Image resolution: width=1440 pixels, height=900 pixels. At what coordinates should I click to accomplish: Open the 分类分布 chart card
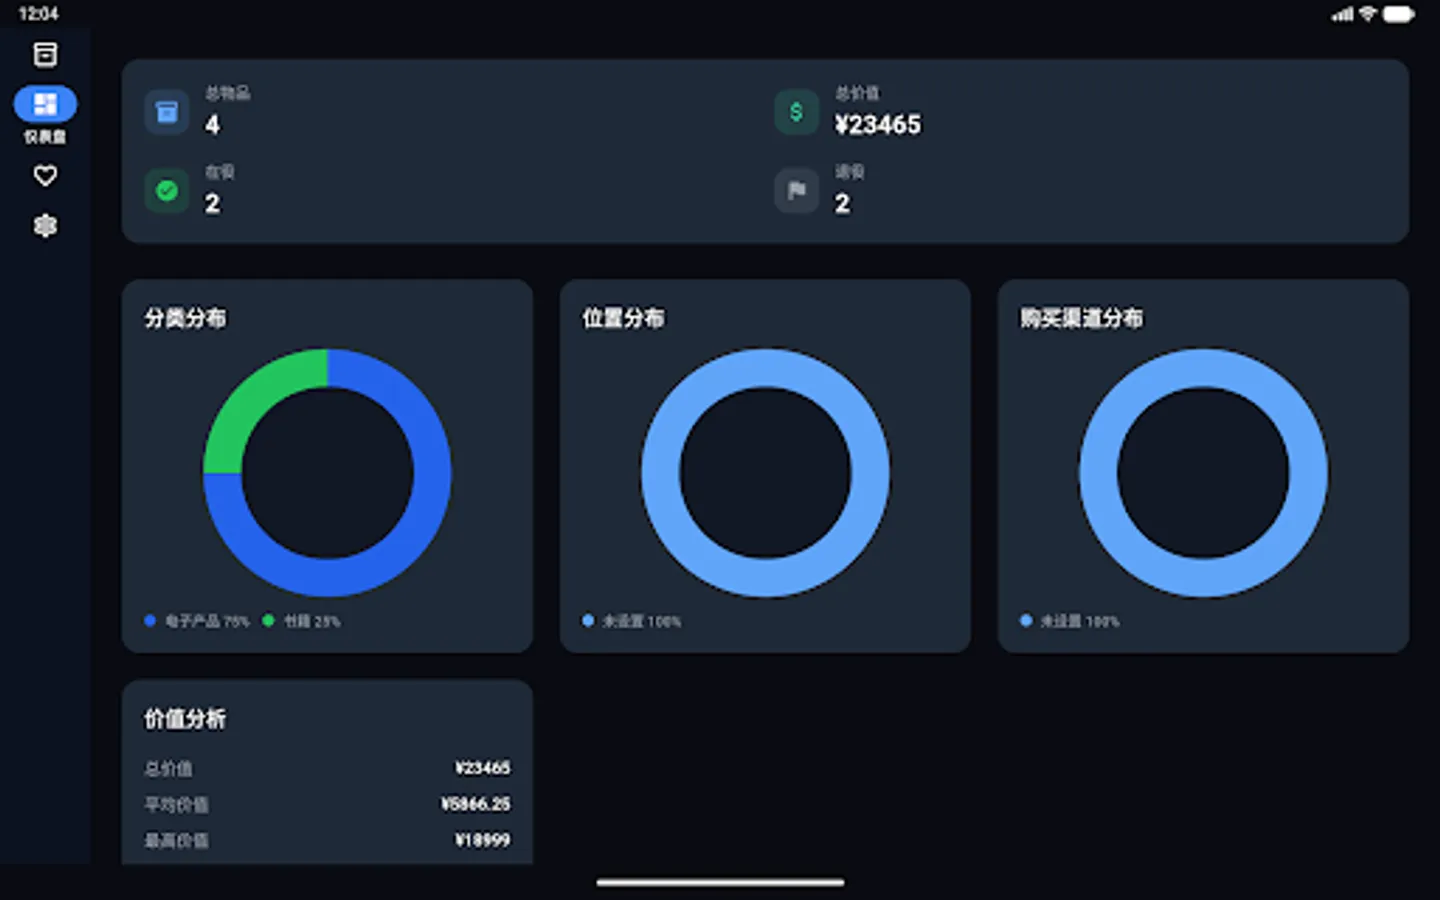point(185,318)
